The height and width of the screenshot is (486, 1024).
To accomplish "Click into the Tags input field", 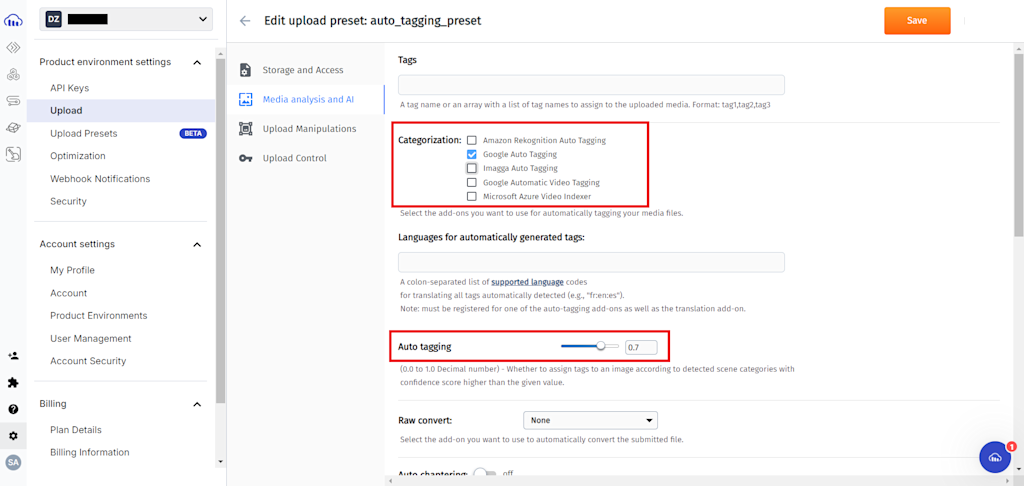I will coord(591,86).
